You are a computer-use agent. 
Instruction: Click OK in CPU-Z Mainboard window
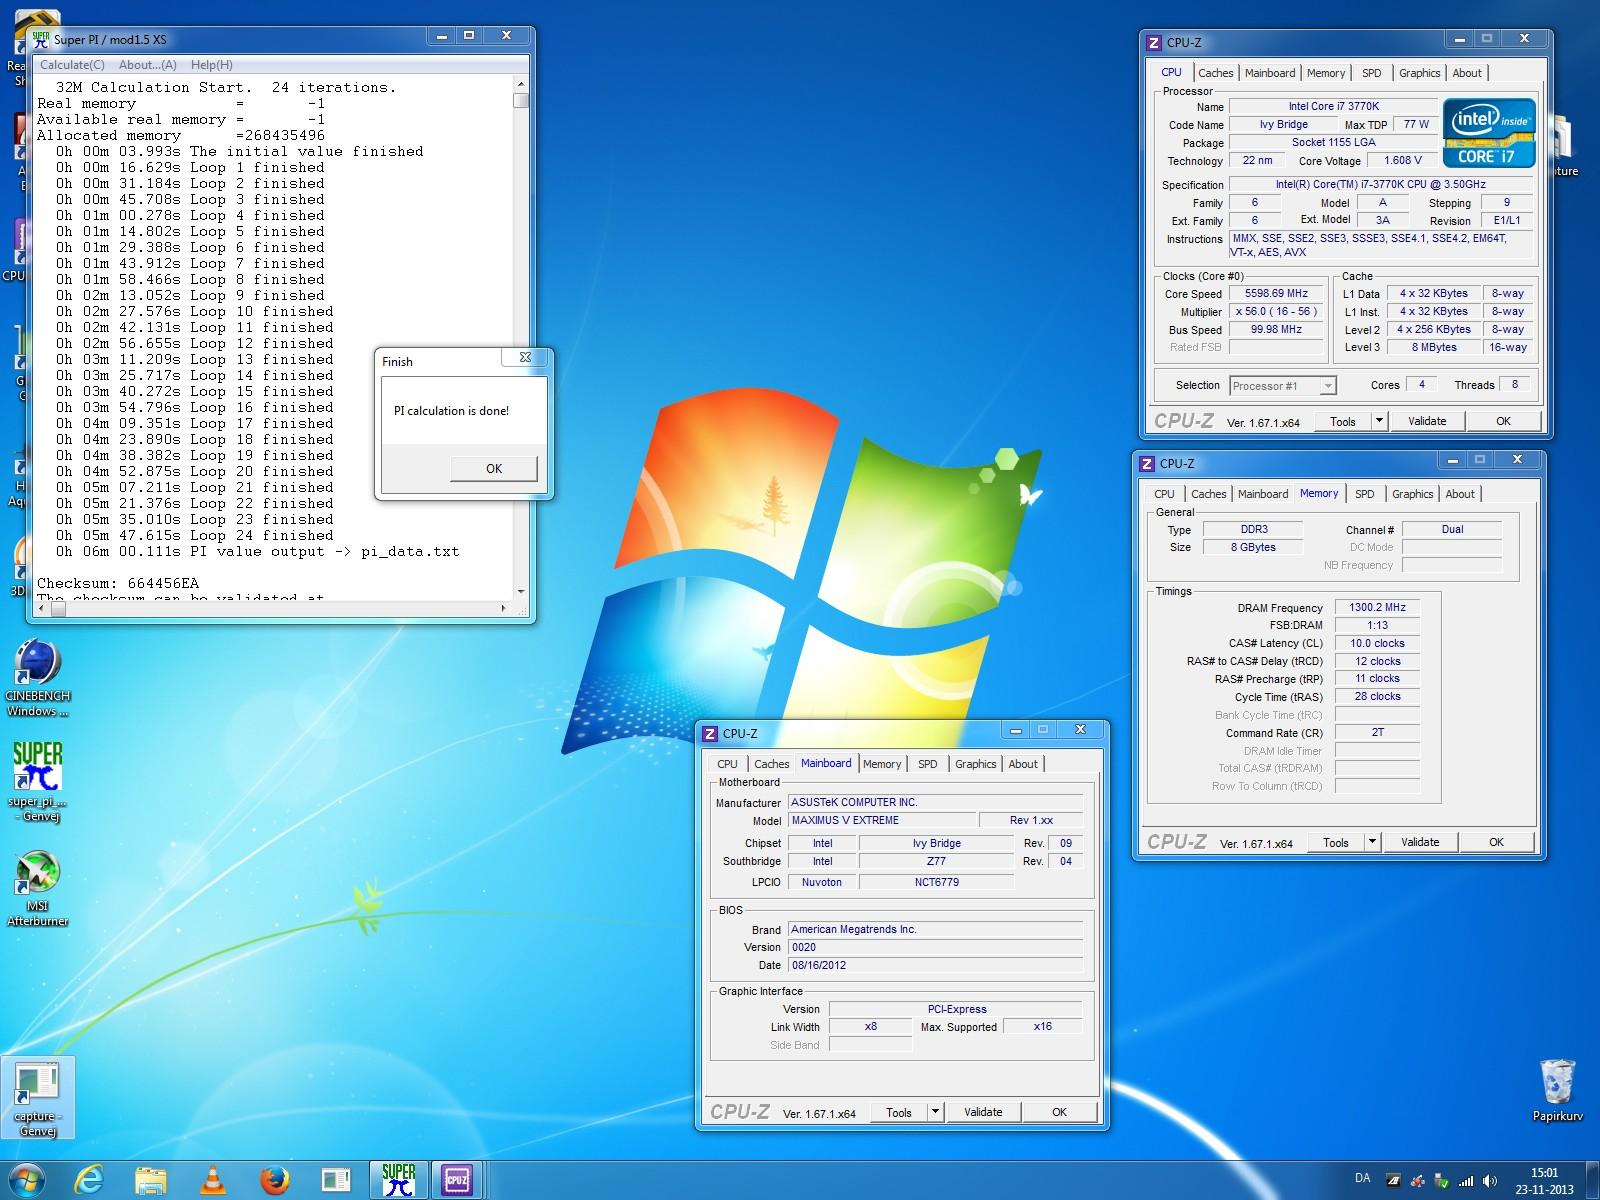[1059, 1112]
